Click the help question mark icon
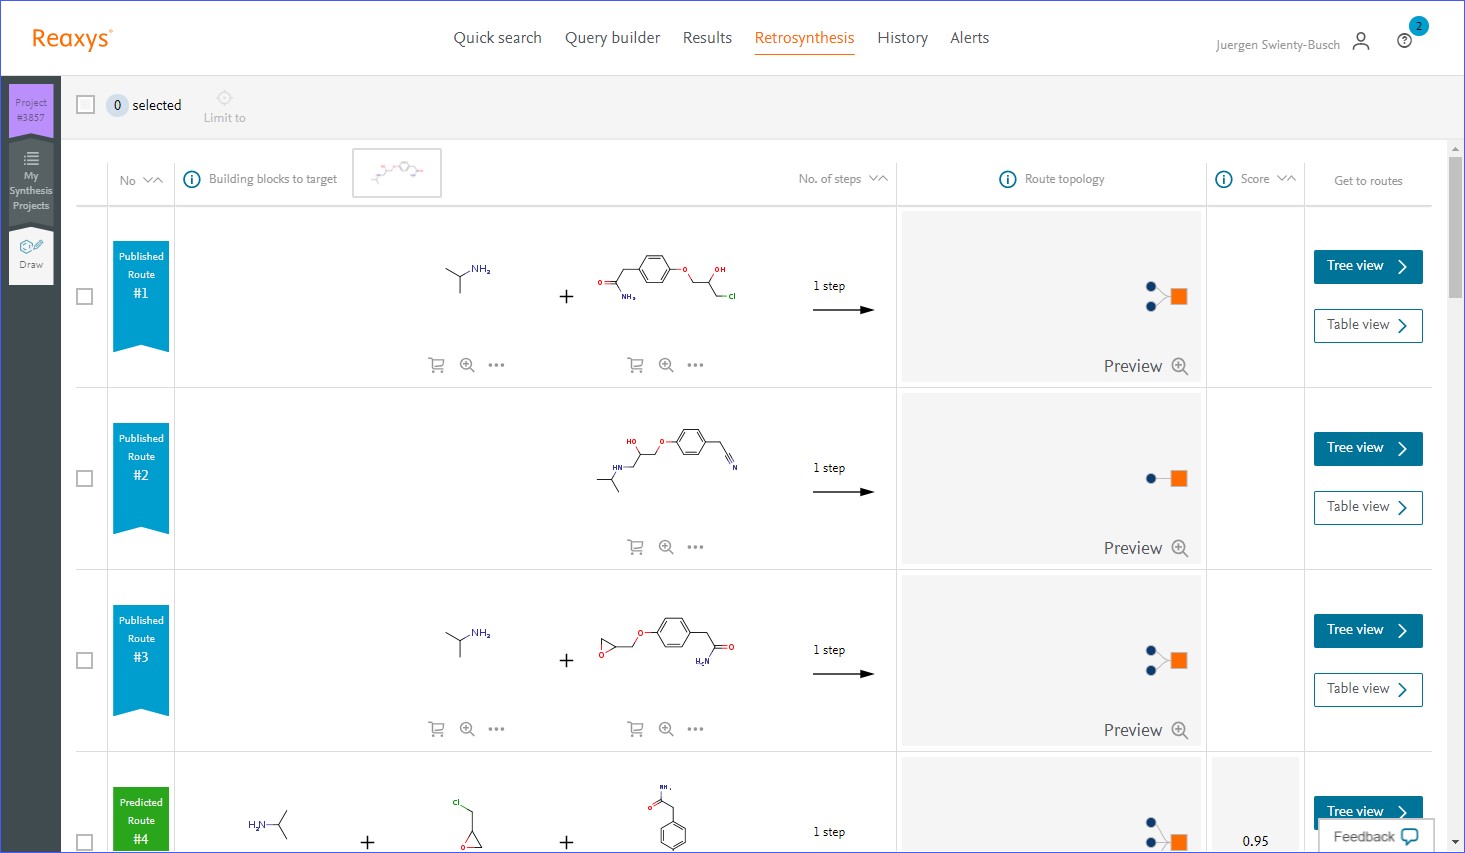1465x853 pixels. 1404,41
